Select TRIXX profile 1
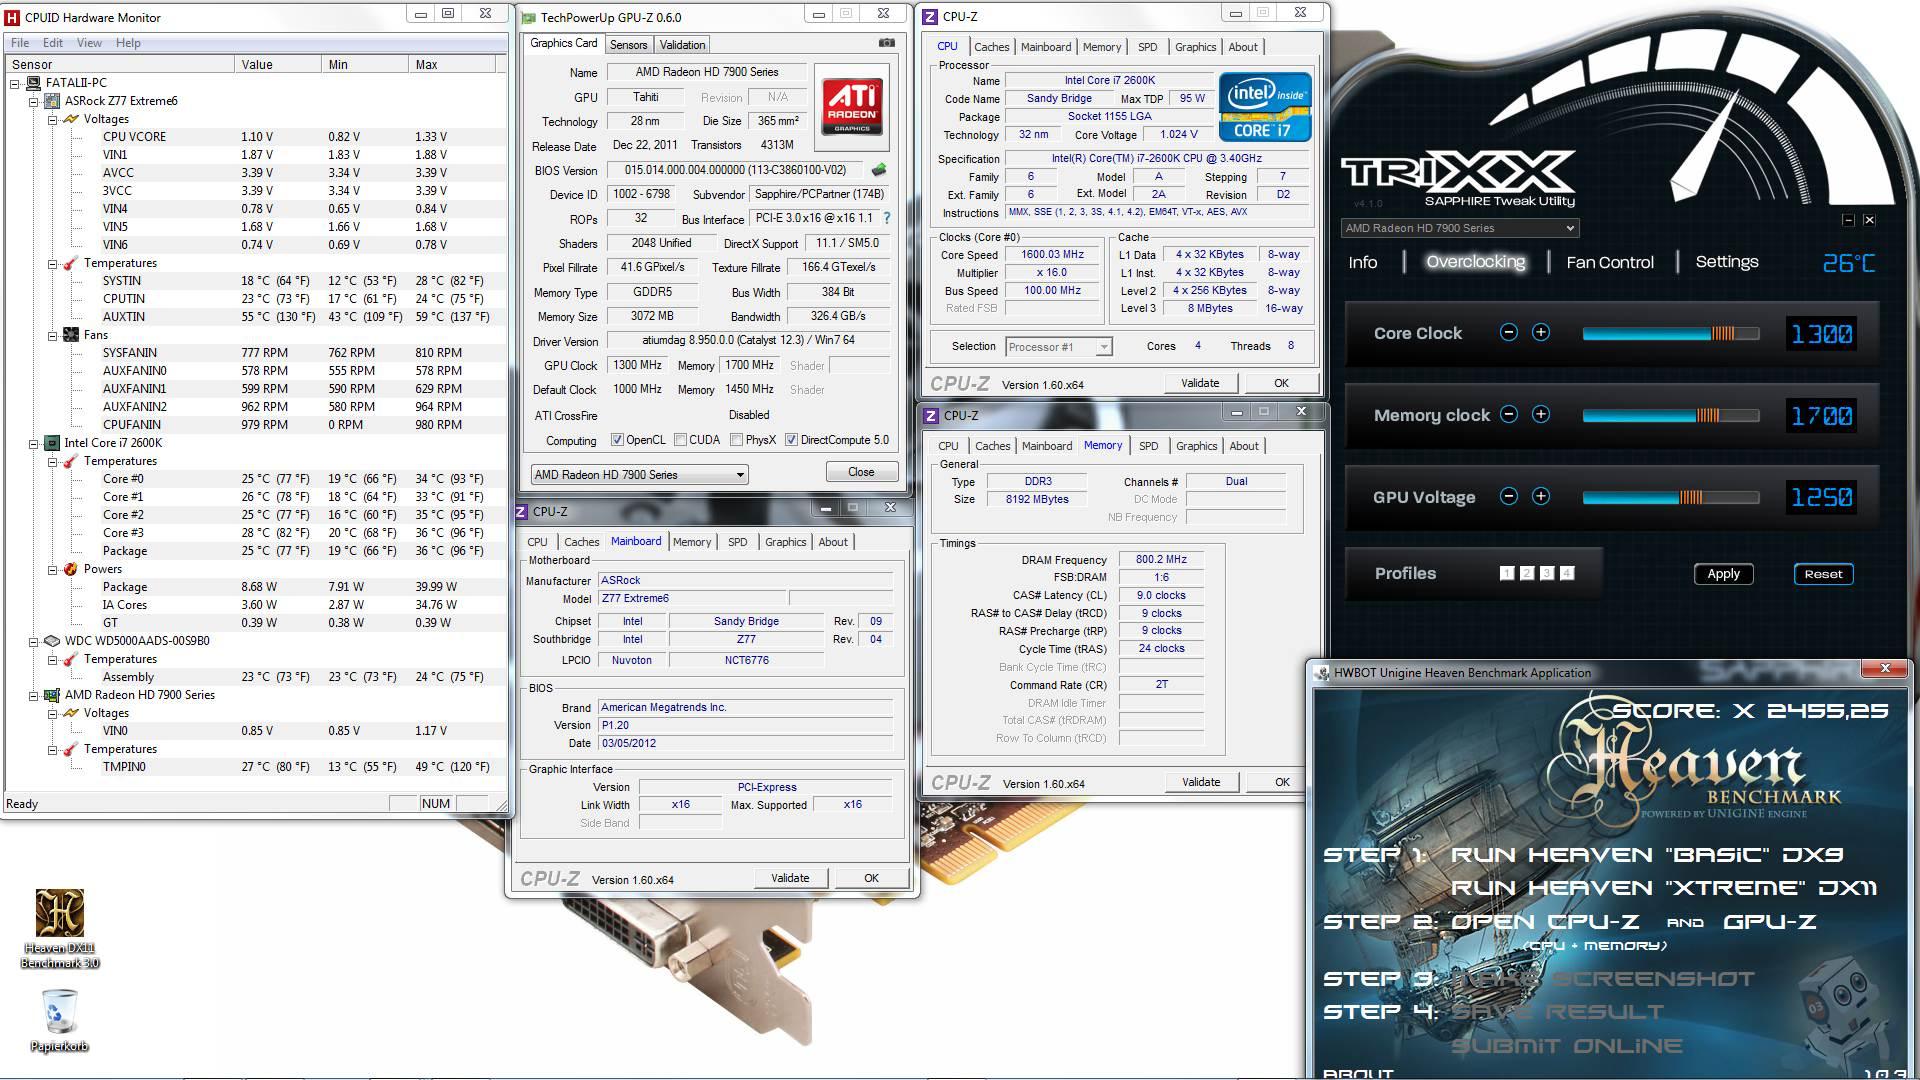Screen dimensions: 1920x1080 pyautogui.click(x=1507, y=573)
